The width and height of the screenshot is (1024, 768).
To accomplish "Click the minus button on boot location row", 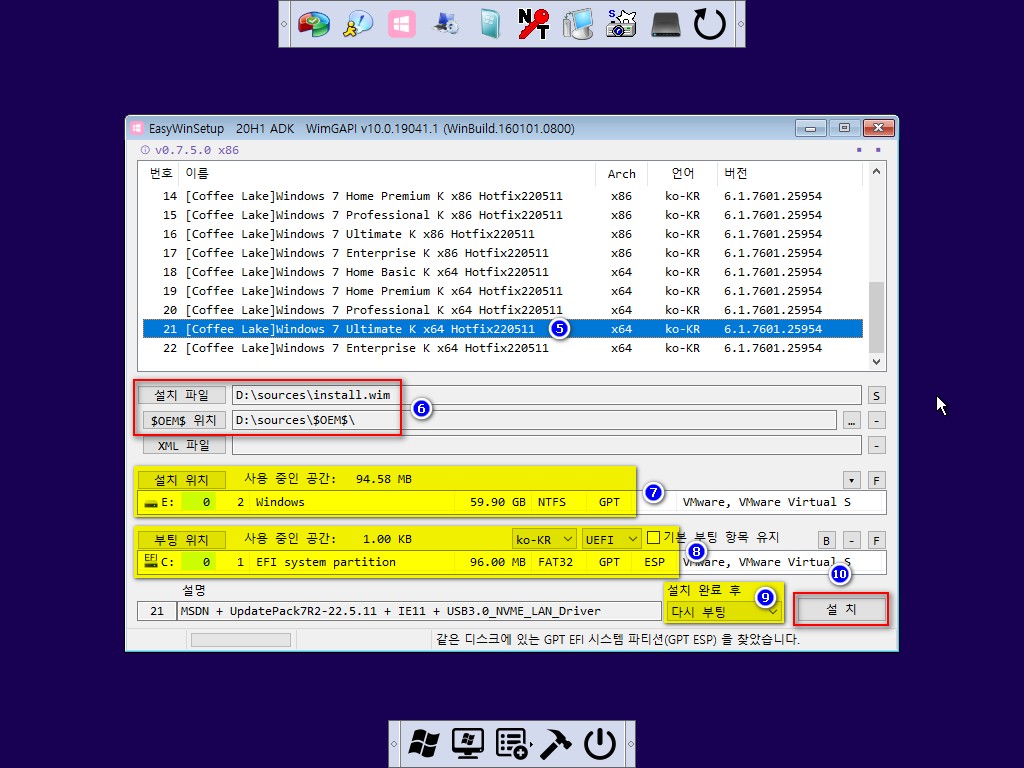I will click(x=852, y=540).
